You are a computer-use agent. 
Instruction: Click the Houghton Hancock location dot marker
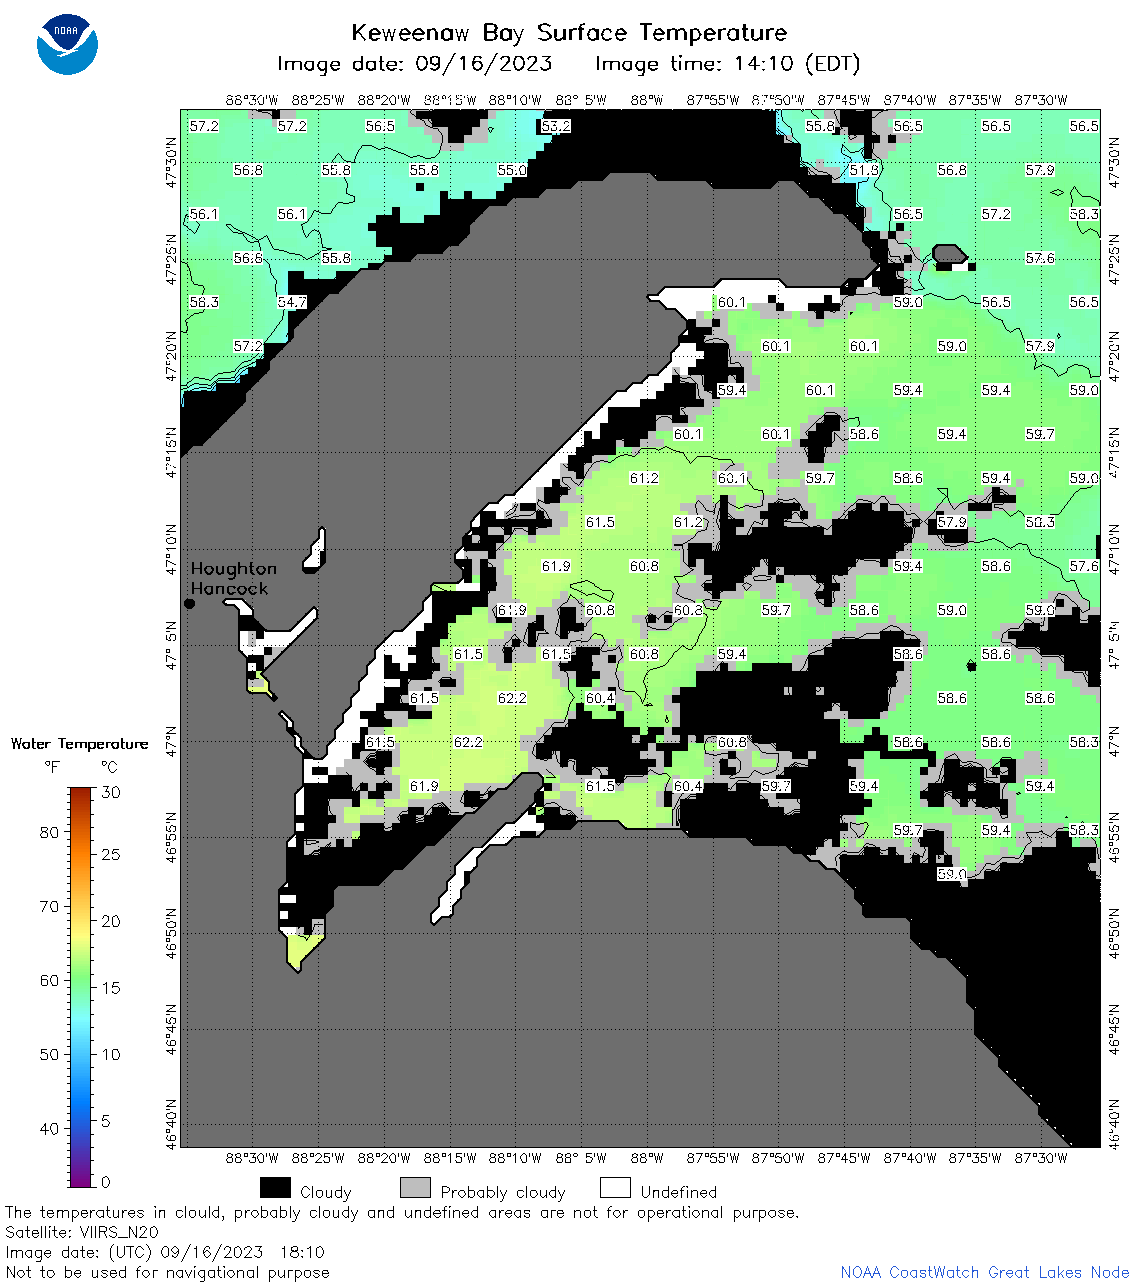(x=189, y=603)
